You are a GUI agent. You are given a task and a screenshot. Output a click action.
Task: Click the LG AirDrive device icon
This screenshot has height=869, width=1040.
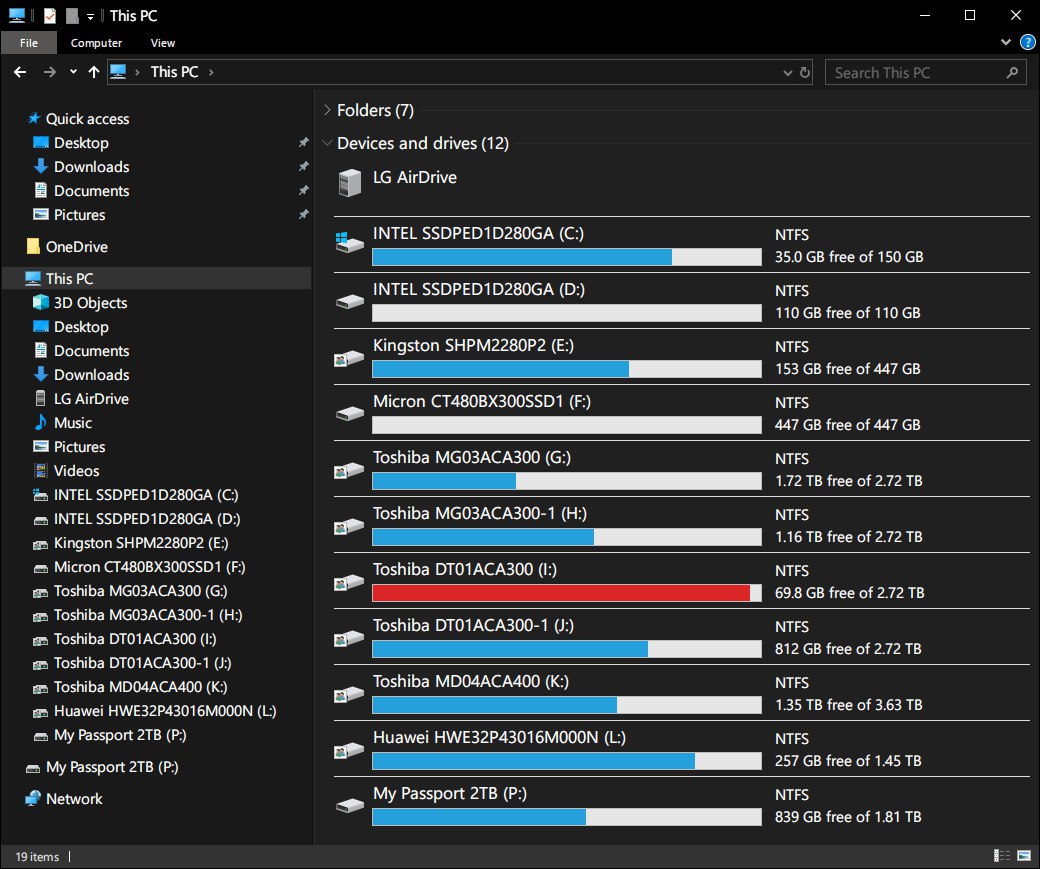(x=349, y=182)
